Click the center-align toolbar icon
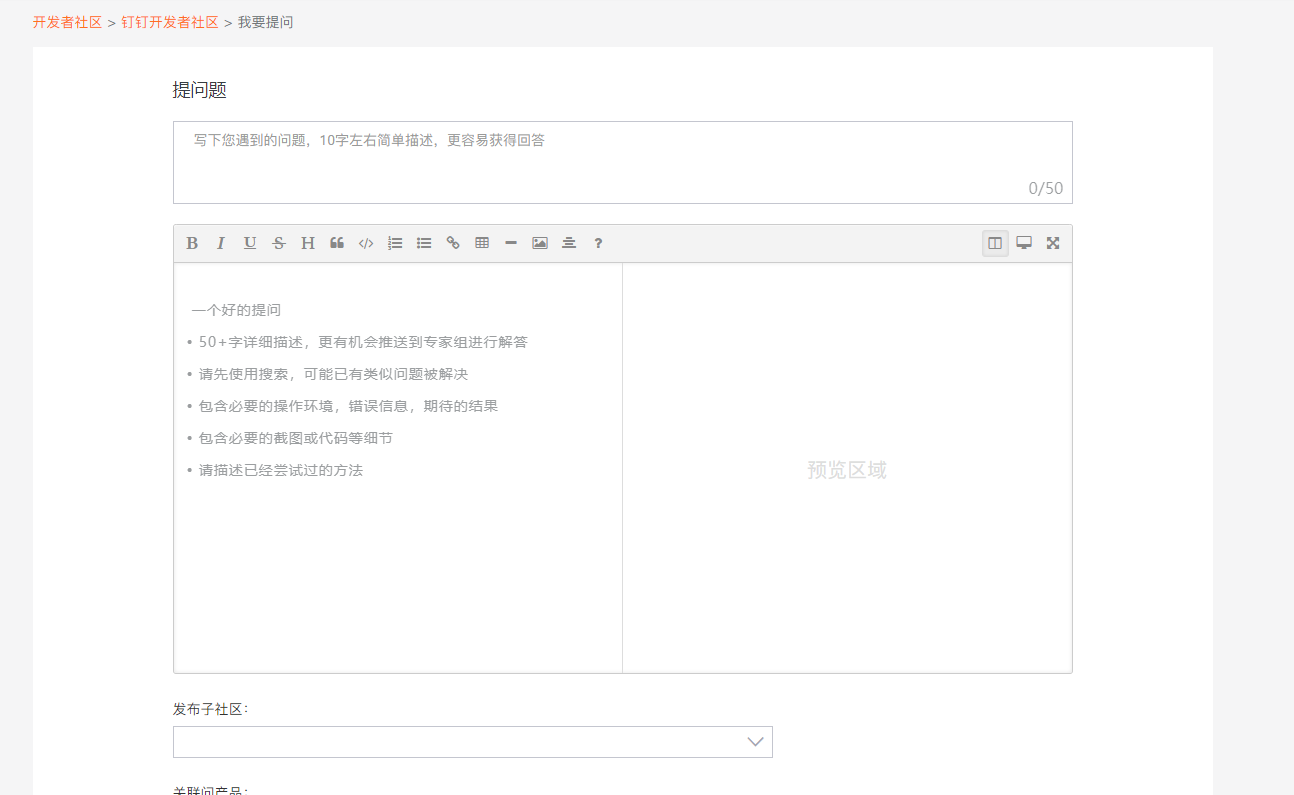 (x=569, y=243)
